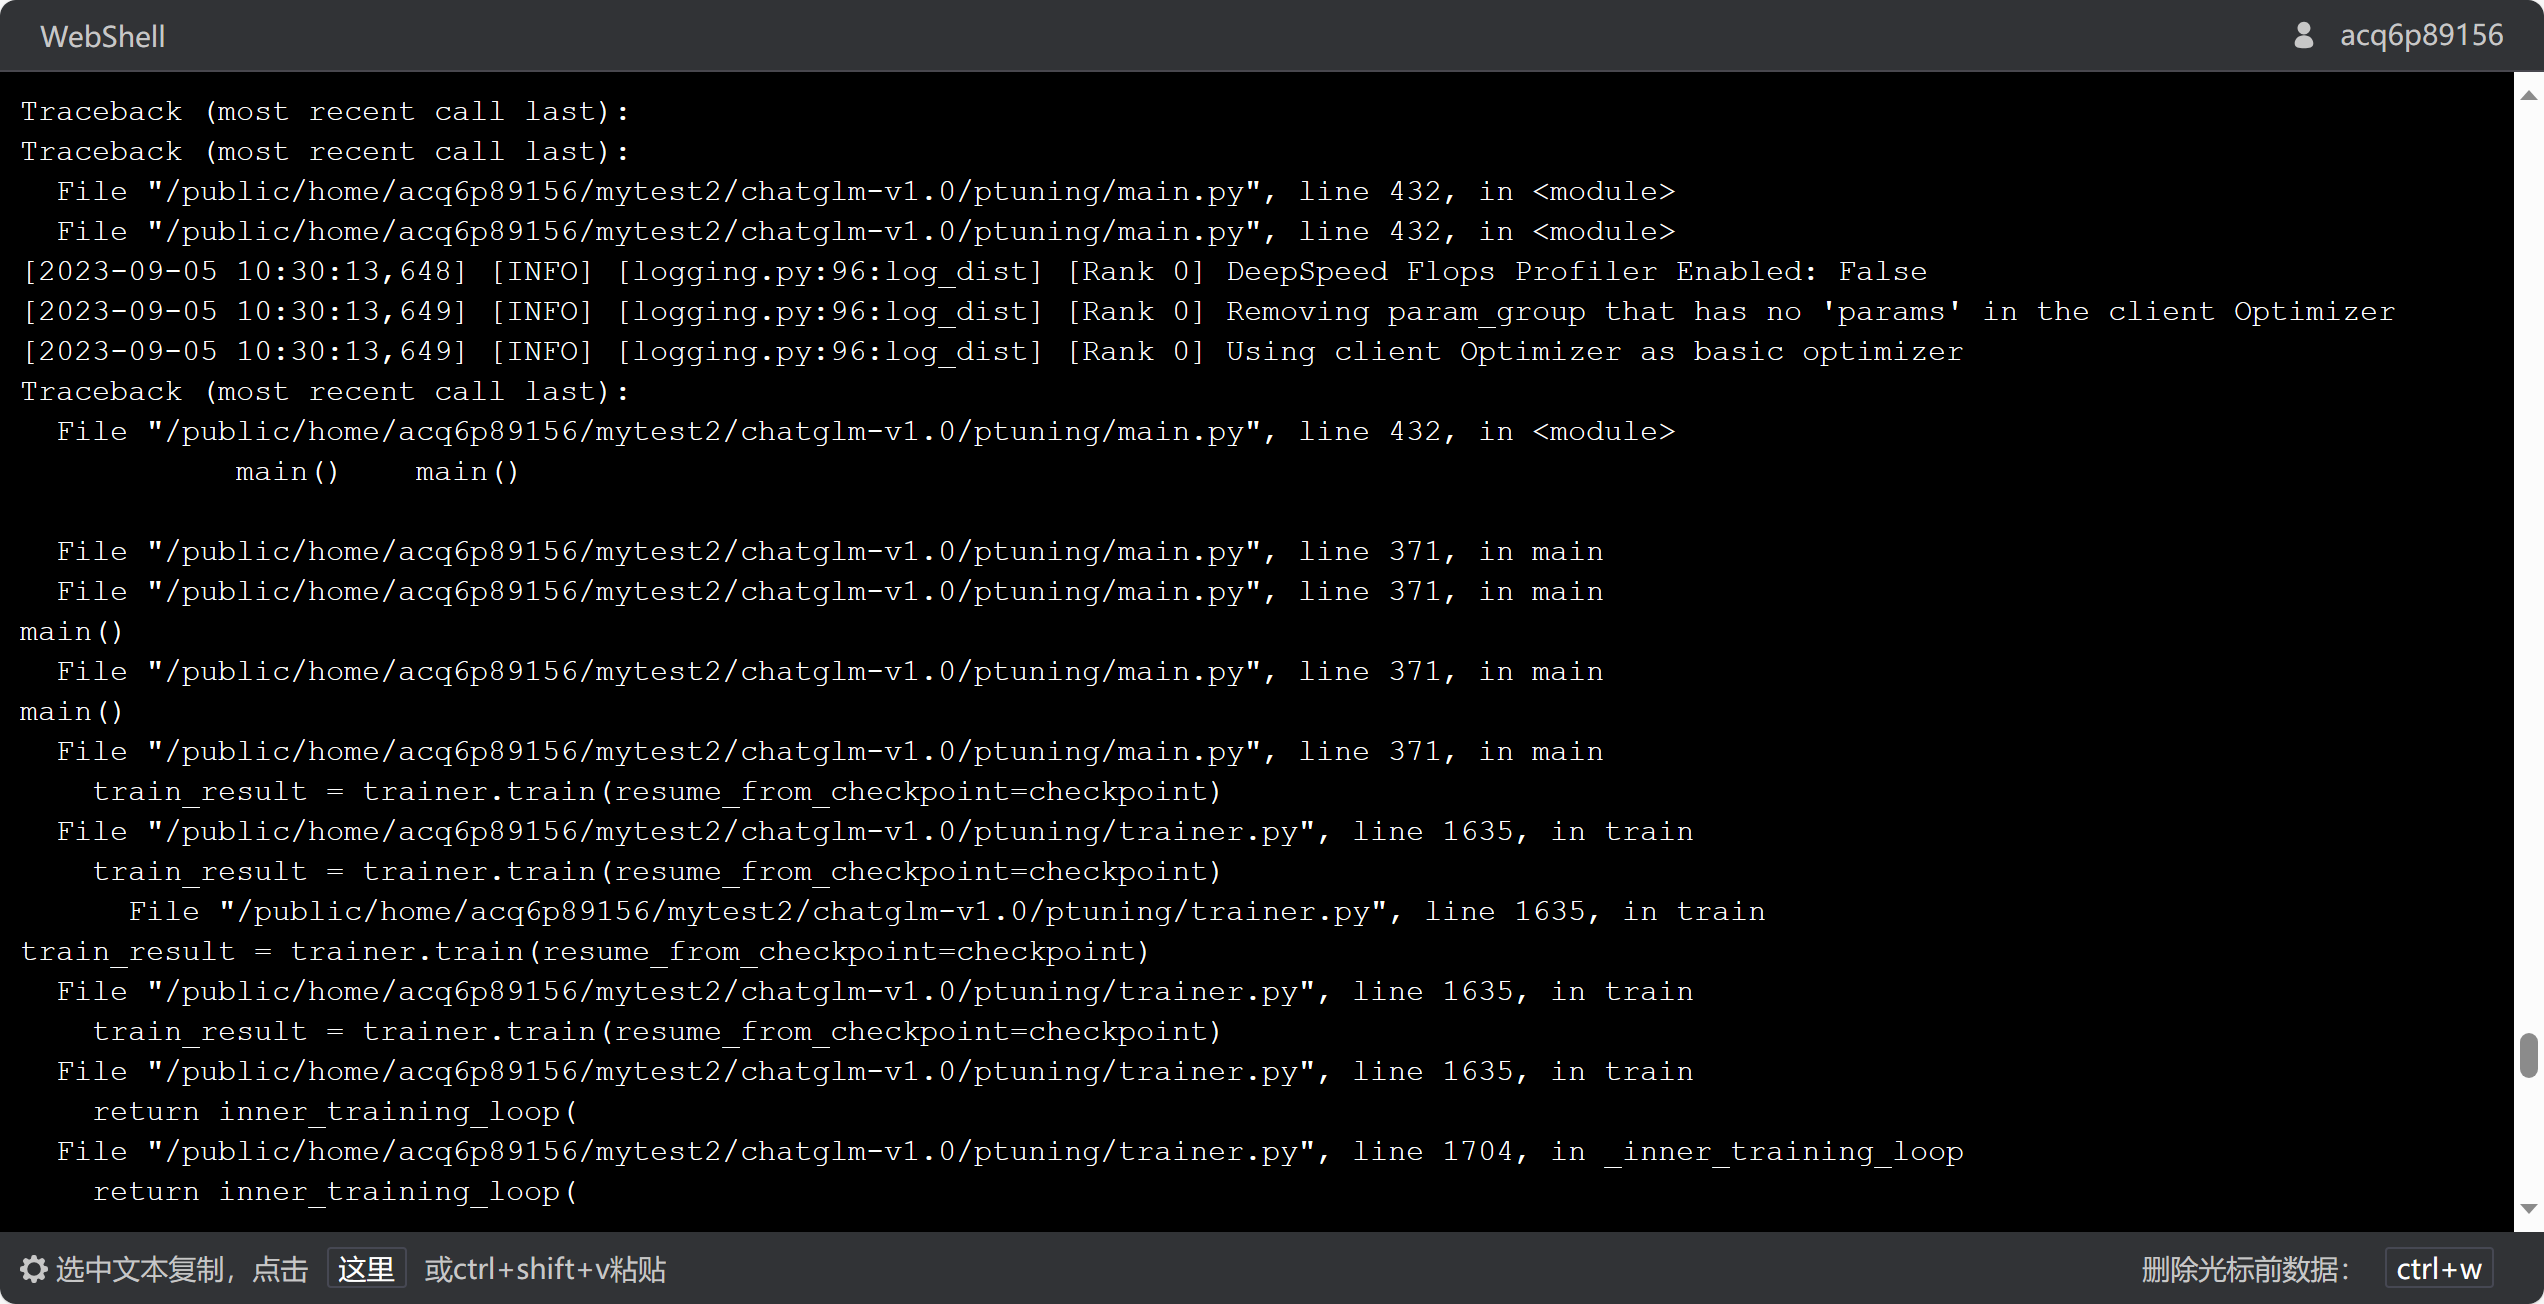Click the WebShell title
Screen dimensions: 2544x1304
[102, 37]
